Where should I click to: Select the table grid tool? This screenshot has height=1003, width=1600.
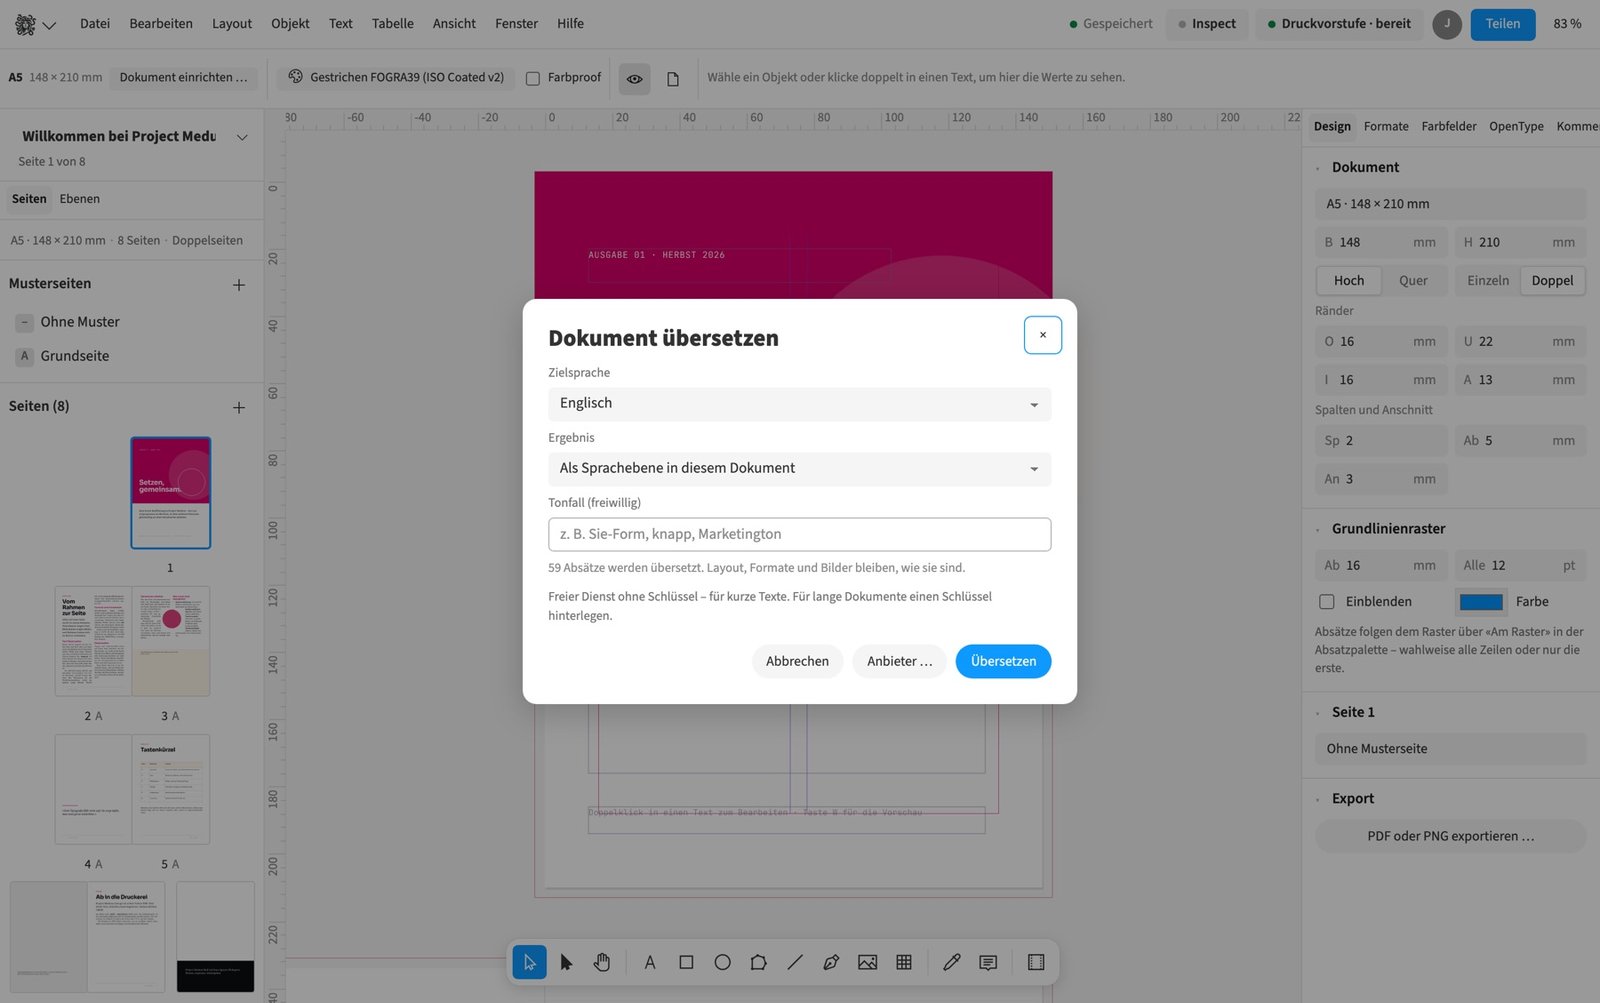tap(904, 962)
